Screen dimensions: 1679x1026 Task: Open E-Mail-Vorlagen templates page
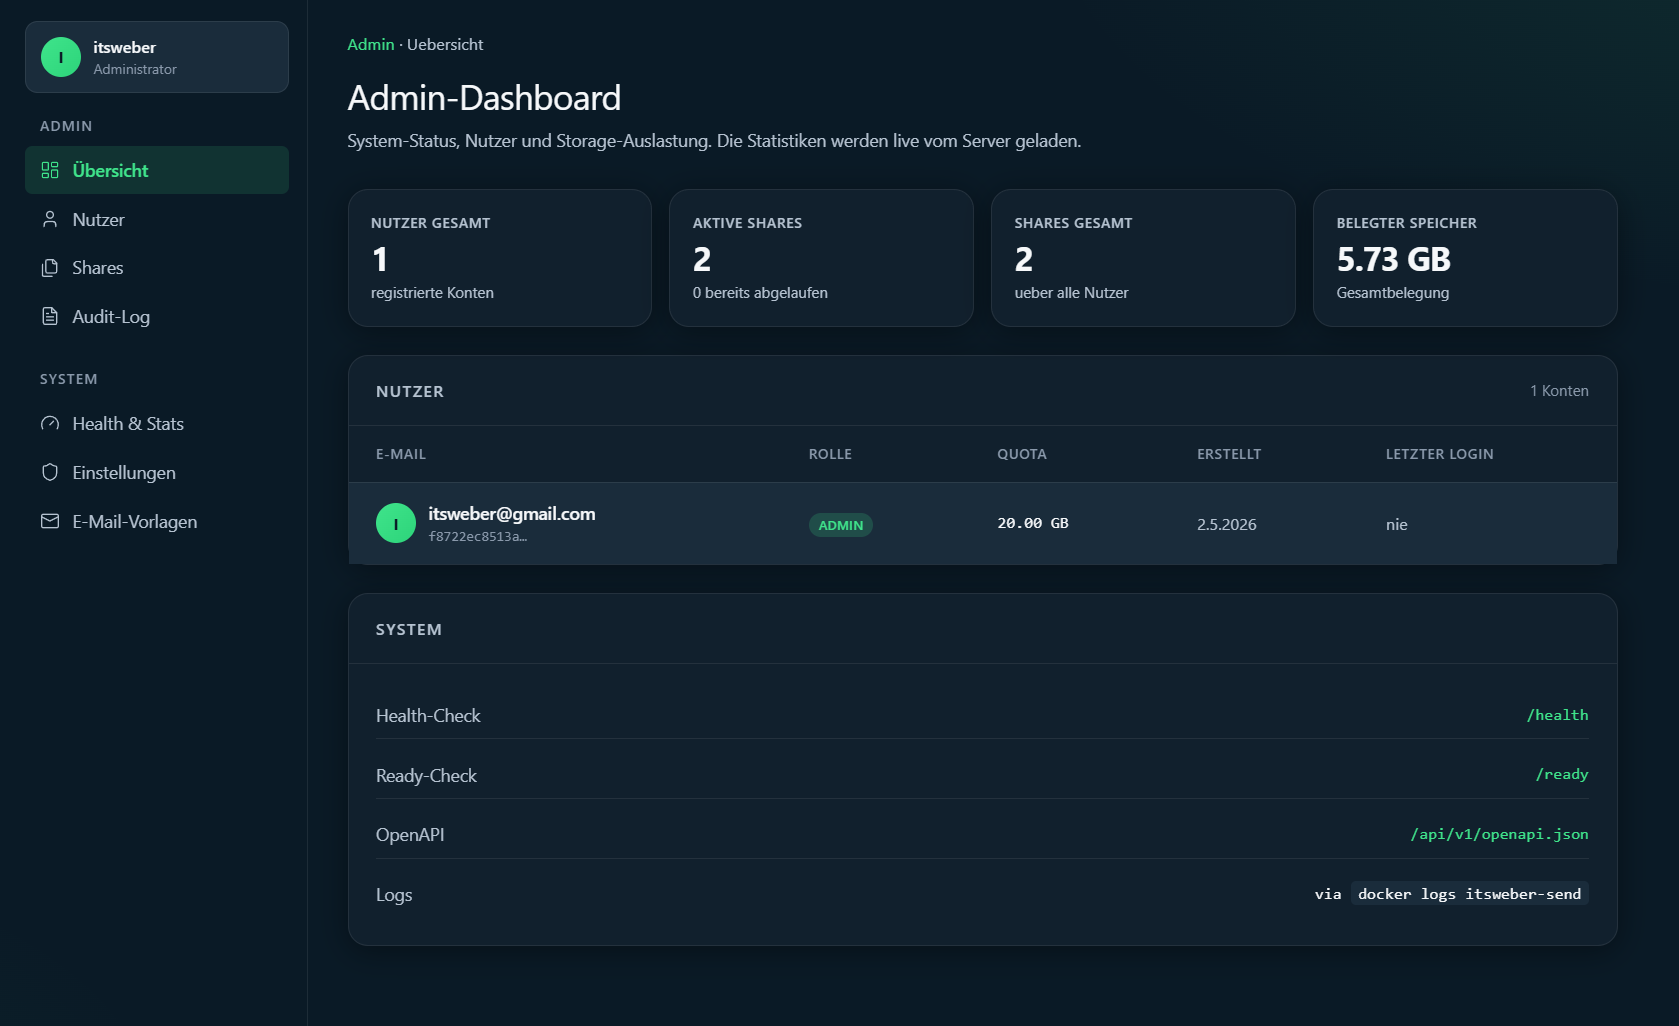point(157,521)
